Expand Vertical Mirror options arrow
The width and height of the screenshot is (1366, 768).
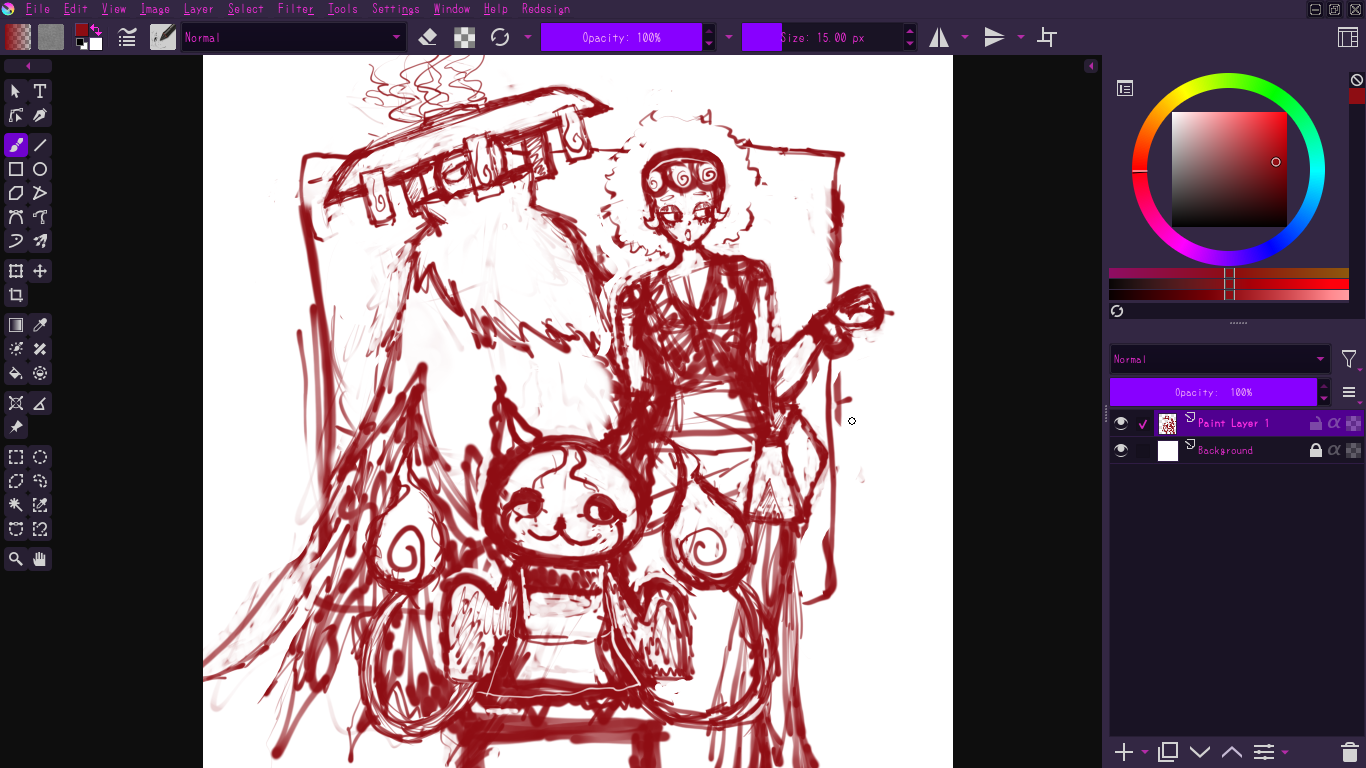click(1021, 37)
